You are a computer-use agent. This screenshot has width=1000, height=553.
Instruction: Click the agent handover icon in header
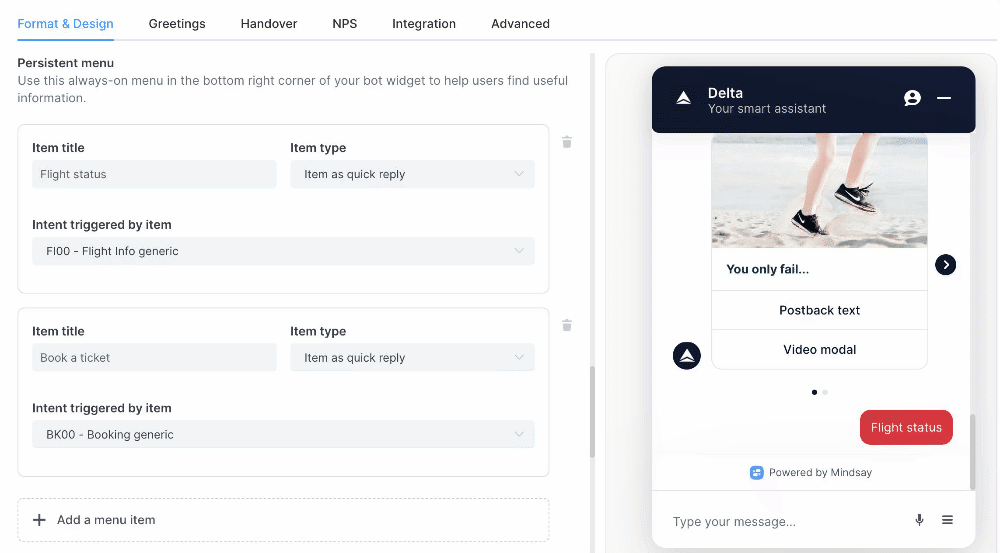912,98
